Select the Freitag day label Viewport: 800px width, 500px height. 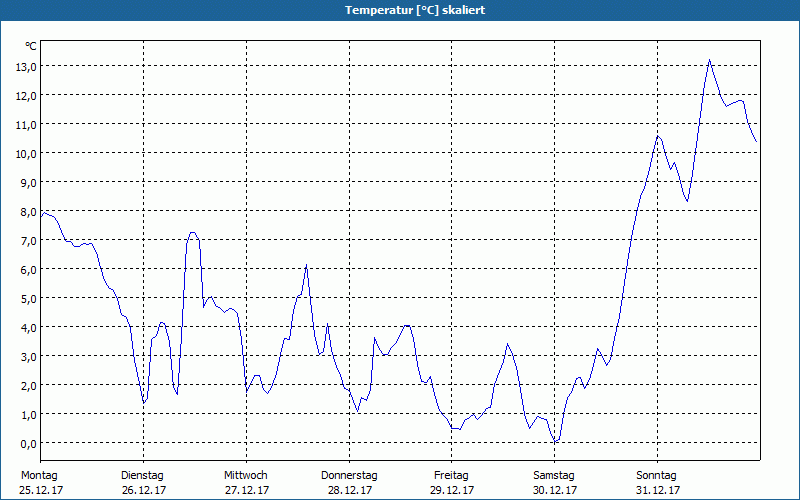[451, 476]
